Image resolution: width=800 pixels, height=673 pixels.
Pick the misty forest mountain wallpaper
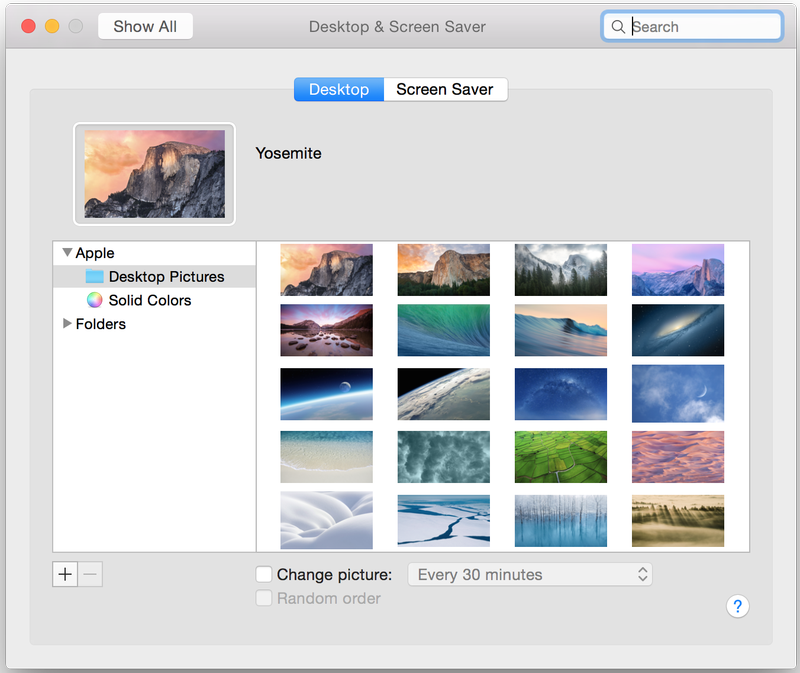click(561, 269)
